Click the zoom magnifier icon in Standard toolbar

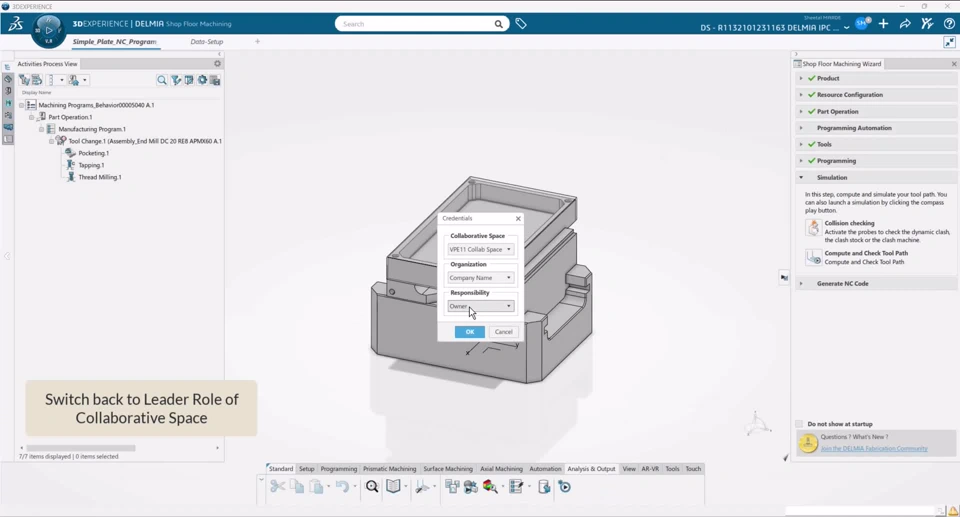tap(372, 487)
